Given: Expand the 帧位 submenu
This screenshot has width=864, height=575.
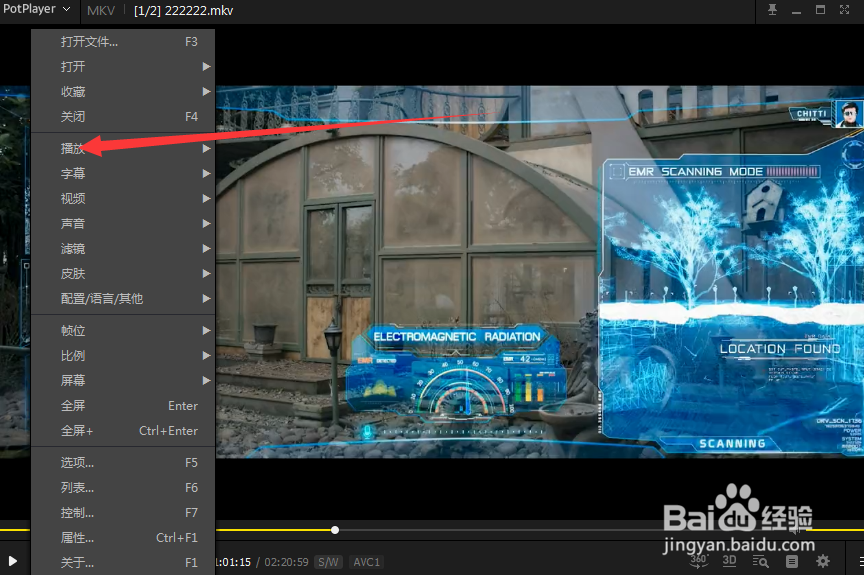Looking at the screenshot, I should 123,330.
